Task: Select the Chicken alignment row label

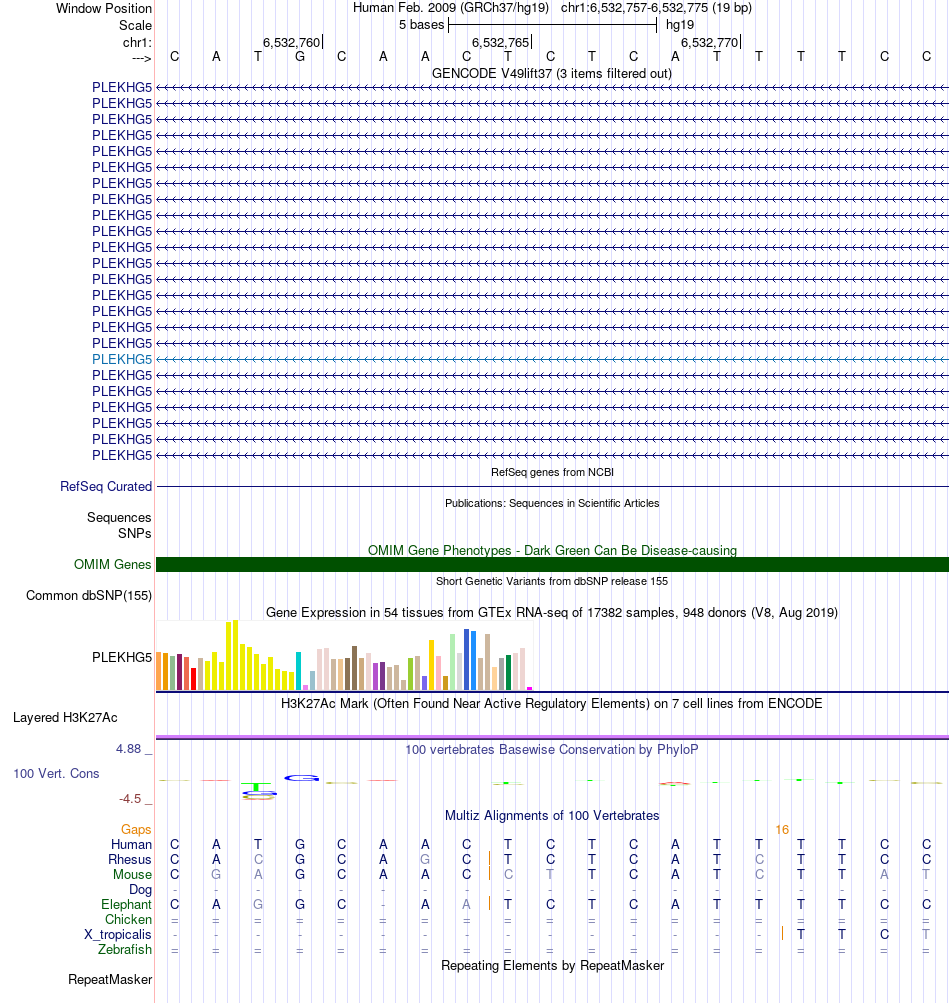Action: [x=128, y=920]
